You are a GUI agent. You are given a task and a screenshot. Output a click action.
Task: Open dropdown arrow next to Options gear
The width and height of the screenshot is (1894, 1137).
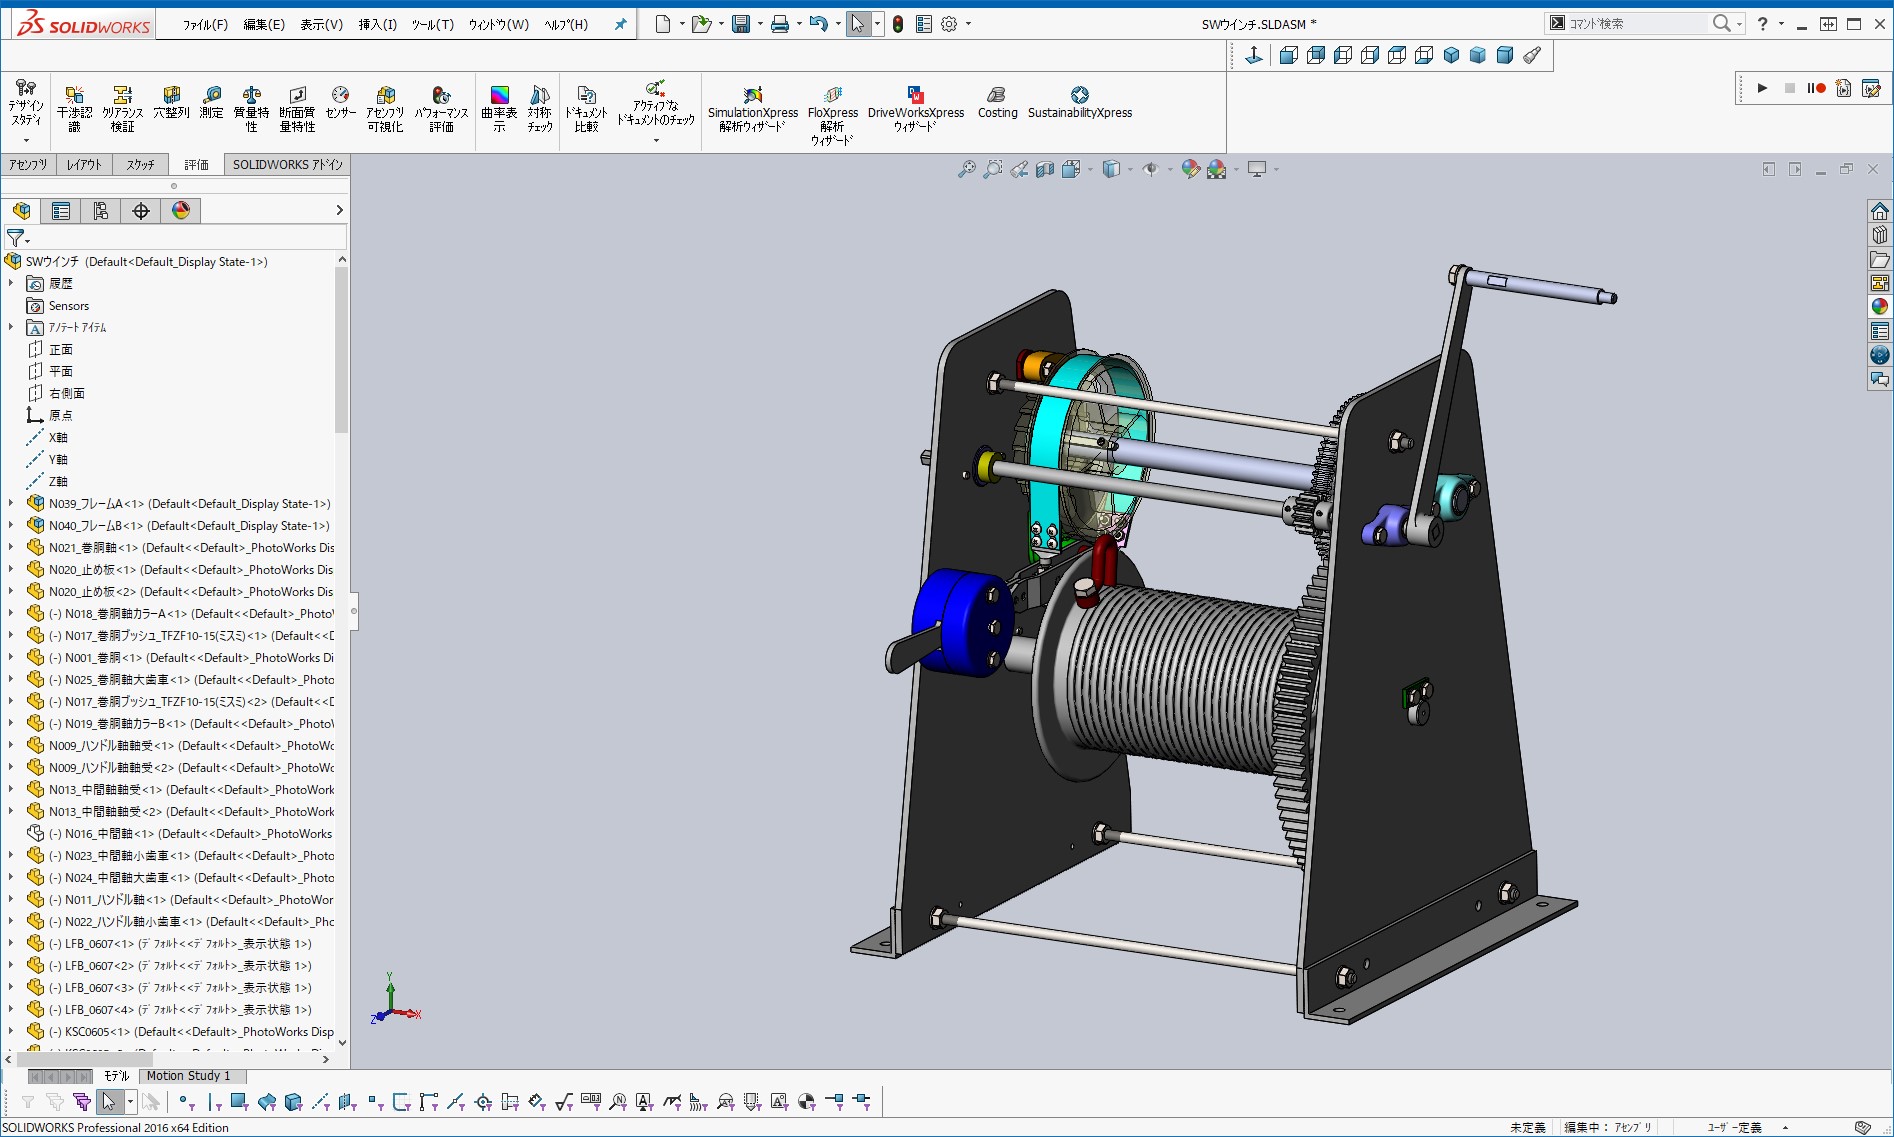[x=968, y=24]
